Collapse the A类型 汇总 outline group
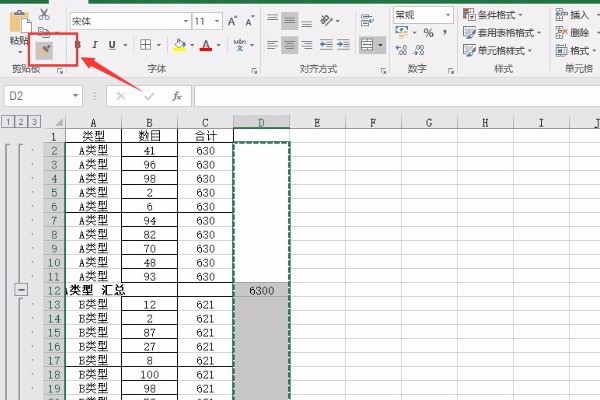This screenshot has width=600, height=400. click(x=19, y=288)
